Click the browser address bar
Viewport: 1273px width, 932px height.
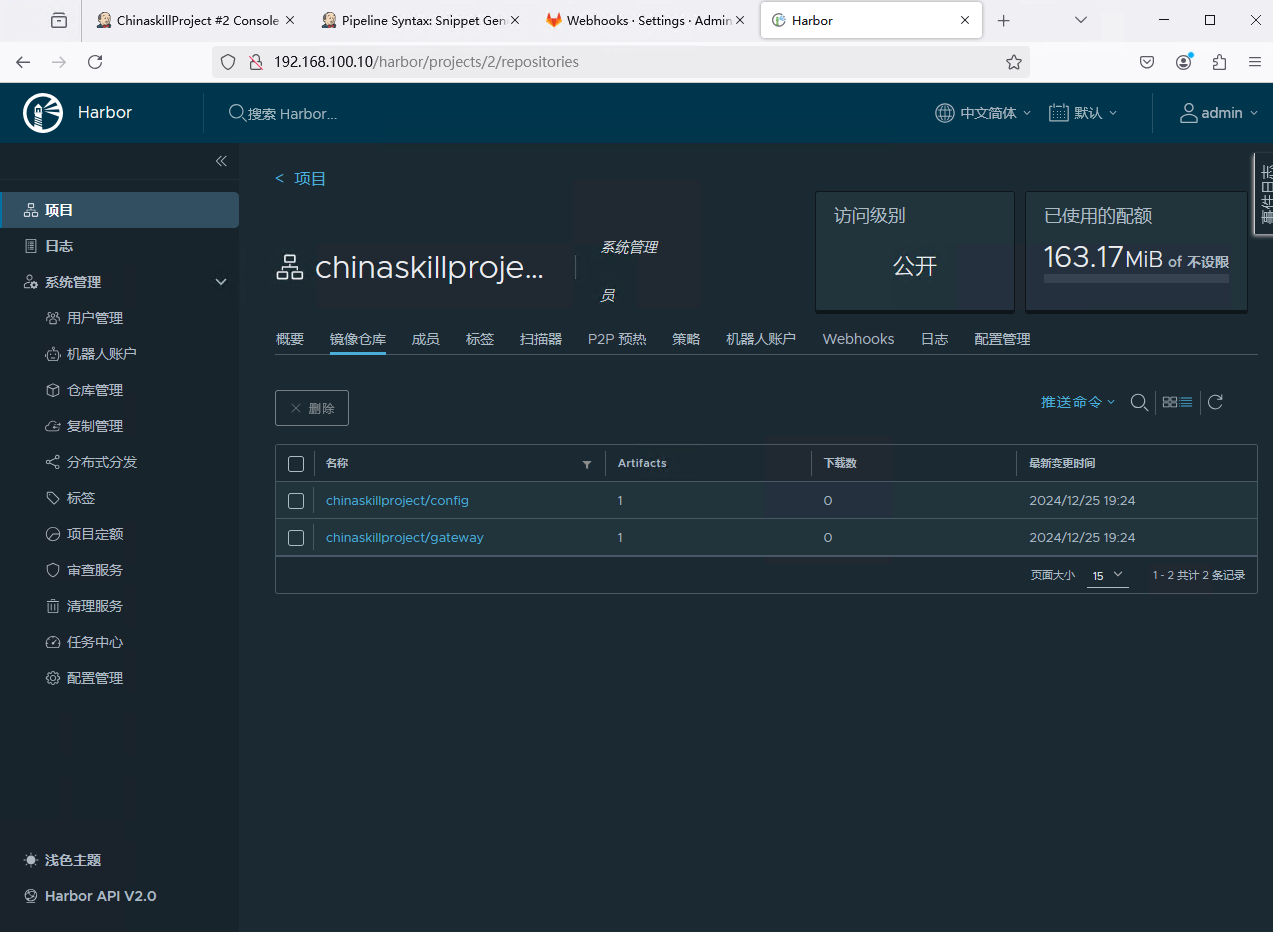coord(621,62)
